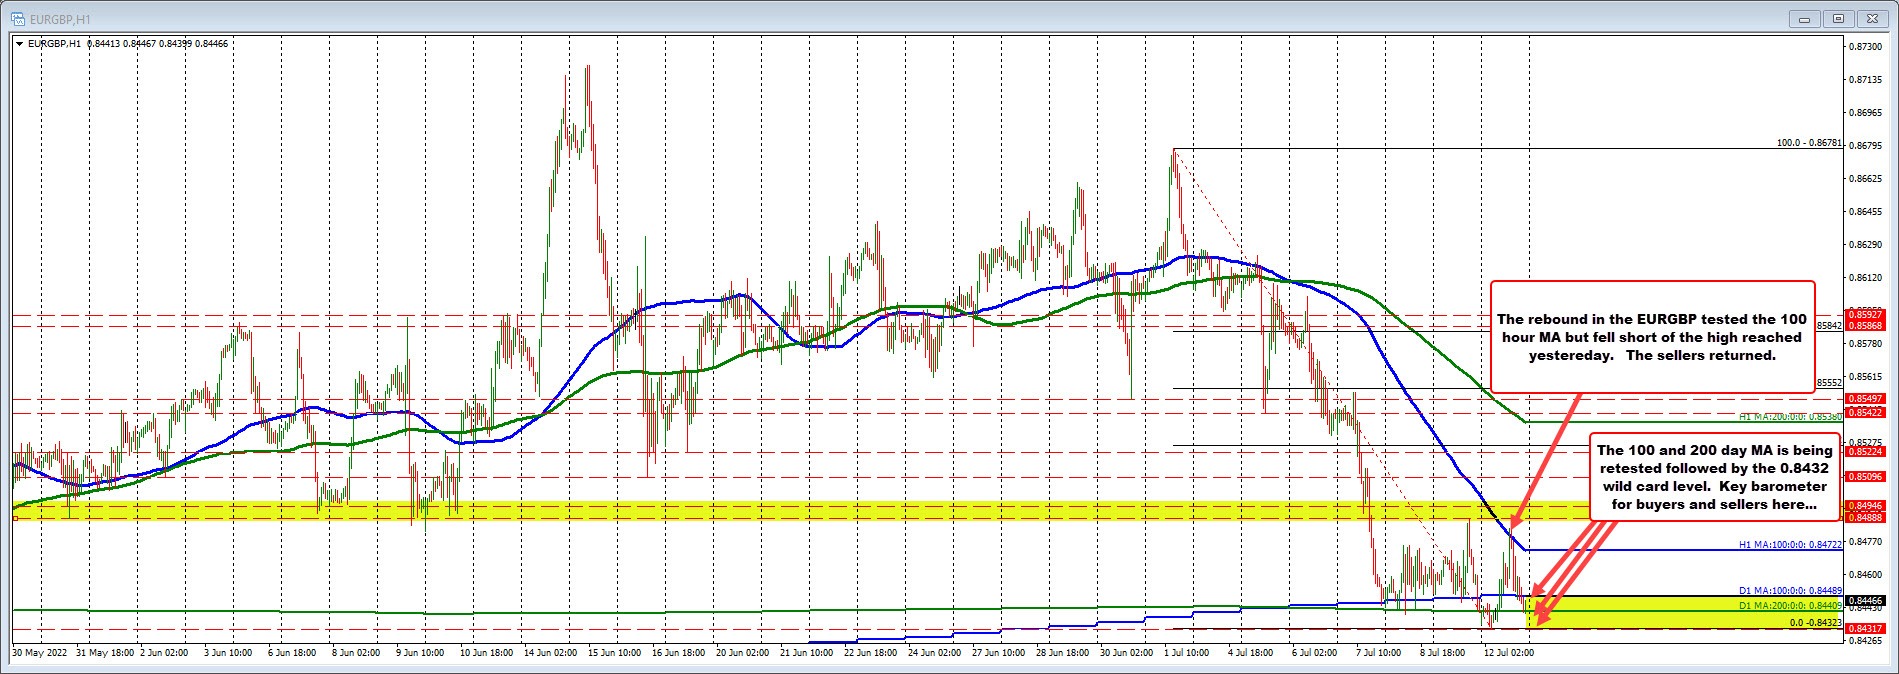The height and width of the screenshot is (674, 1899).
Task: Select the red 0.84317 price level tag
Action: click(x=1865, y=628)
